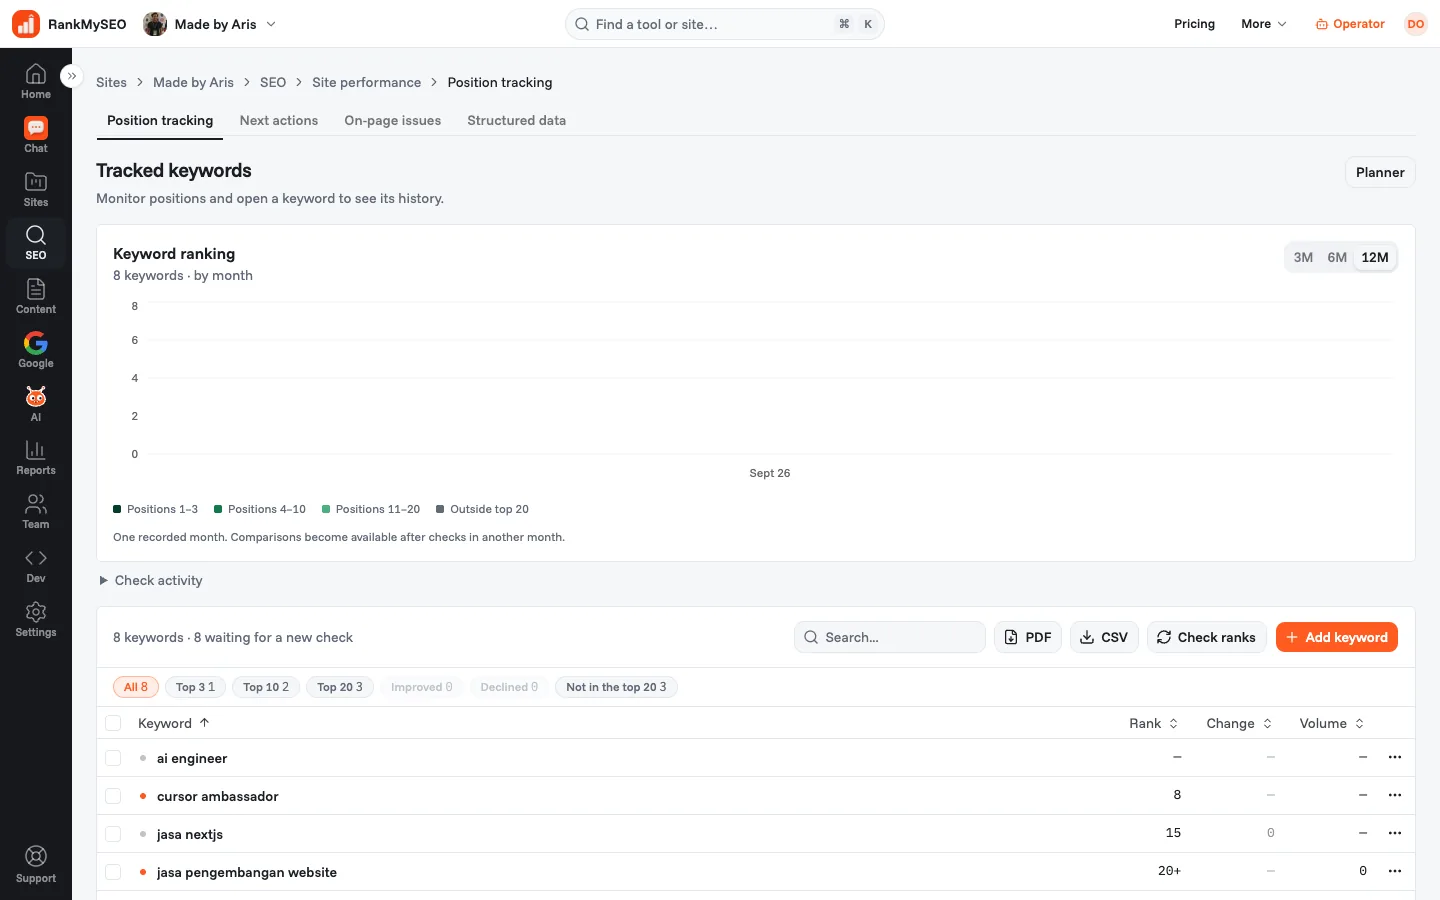Open row options for jasa nextjs
1440x900 pixels.
1395,834
